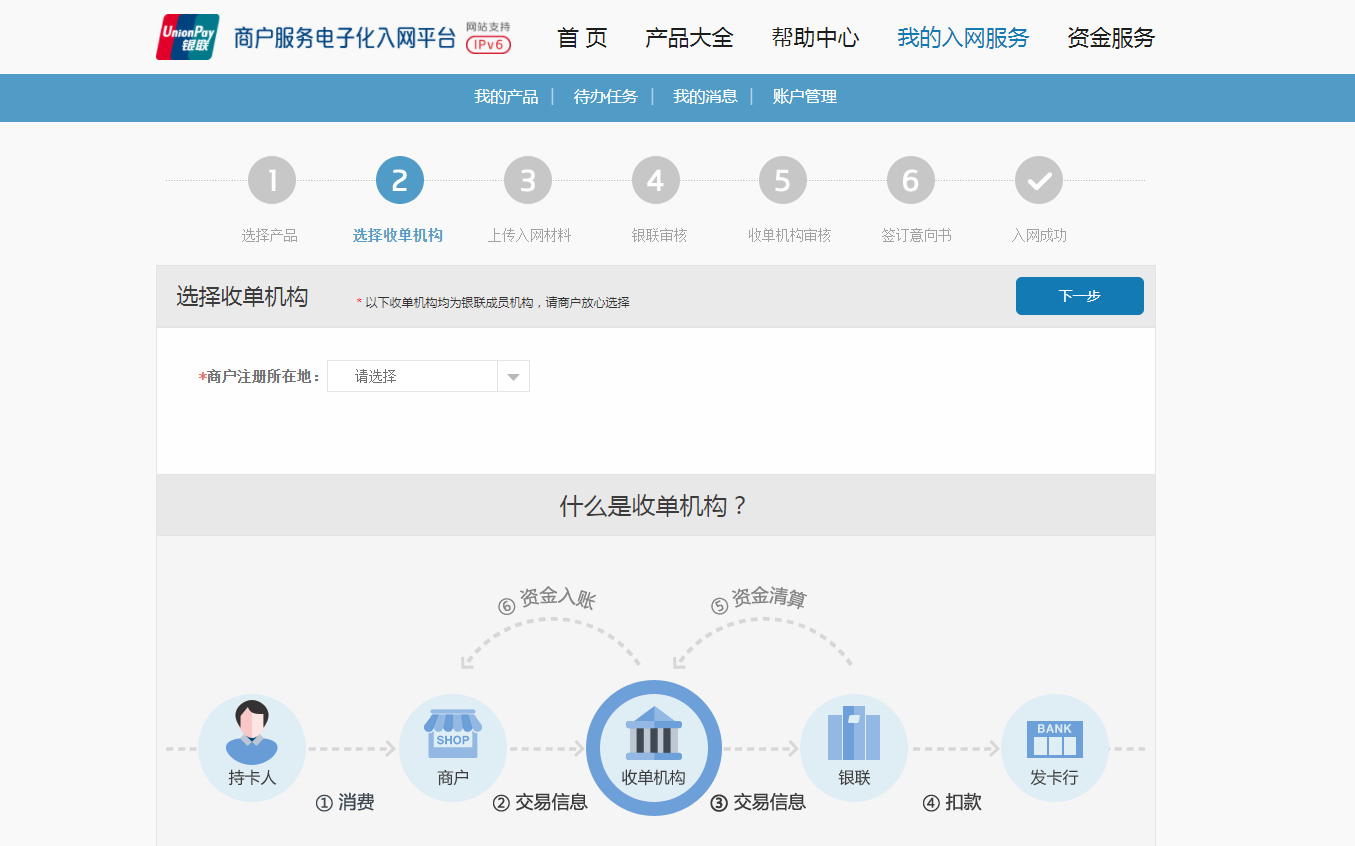Click the cardholder 持卡人 person icon
Image resolution: width=1355 pixels, height=846 pixels.
252,733
